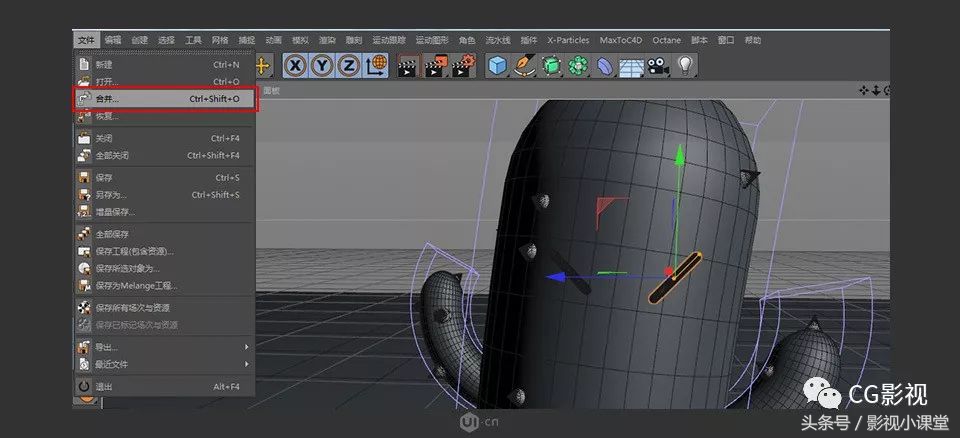Click the yellow move tool arrows icon
Viewport: 960px width, 438px height.
point(264,66)
